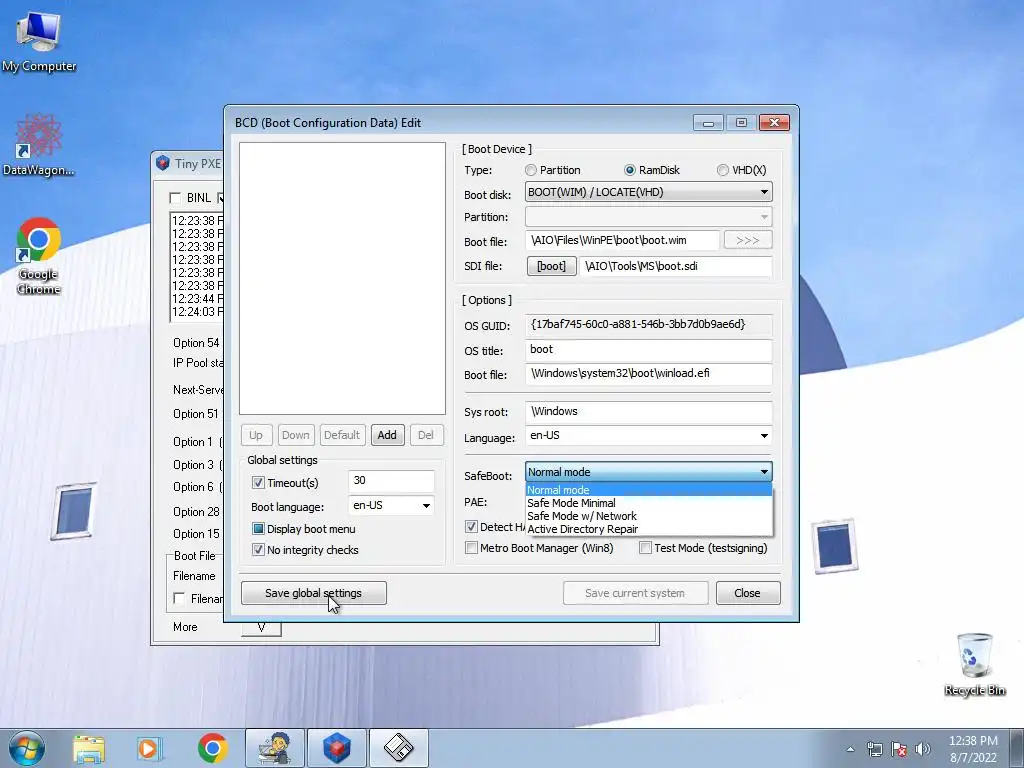
Task: Click the [boot] SDI file button
Action: [551, 266]
